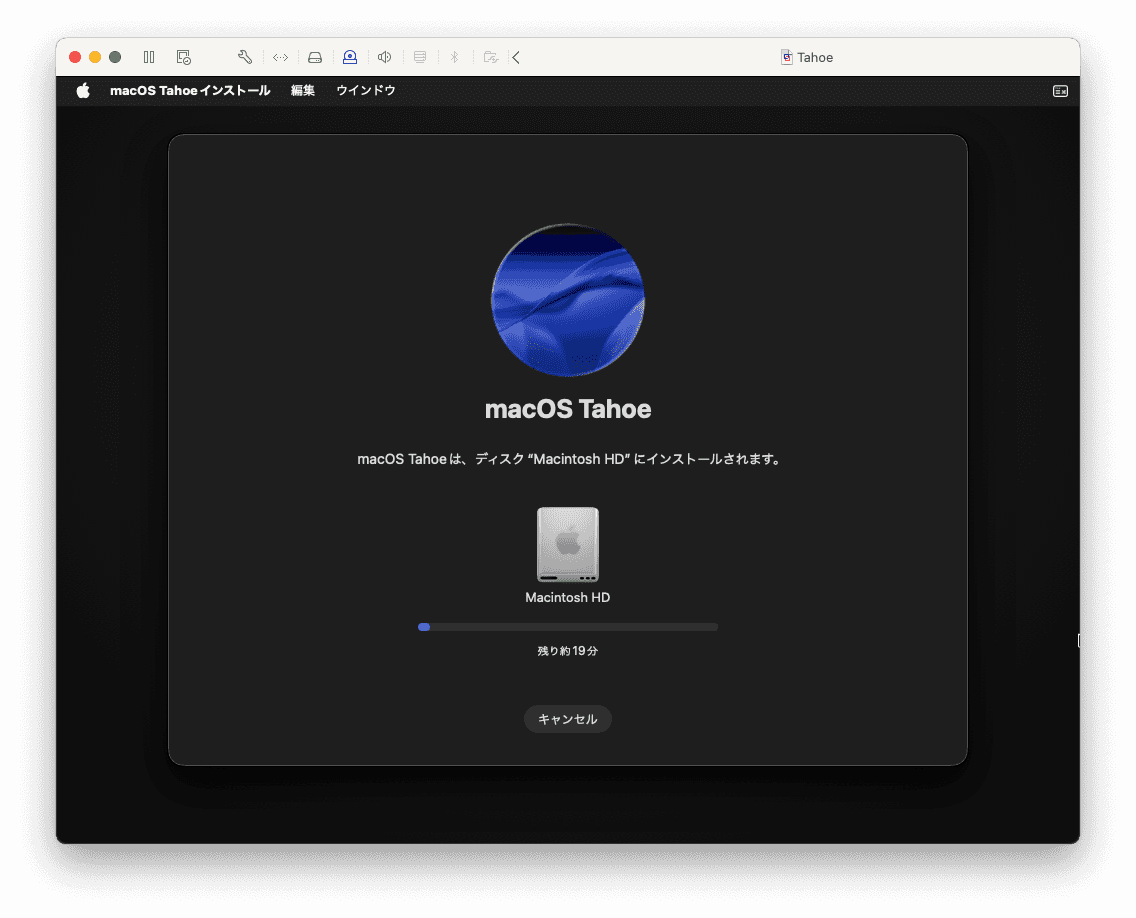Click the input source menu bar icon
The image size is (1136, 918).
pos(1060,91)
